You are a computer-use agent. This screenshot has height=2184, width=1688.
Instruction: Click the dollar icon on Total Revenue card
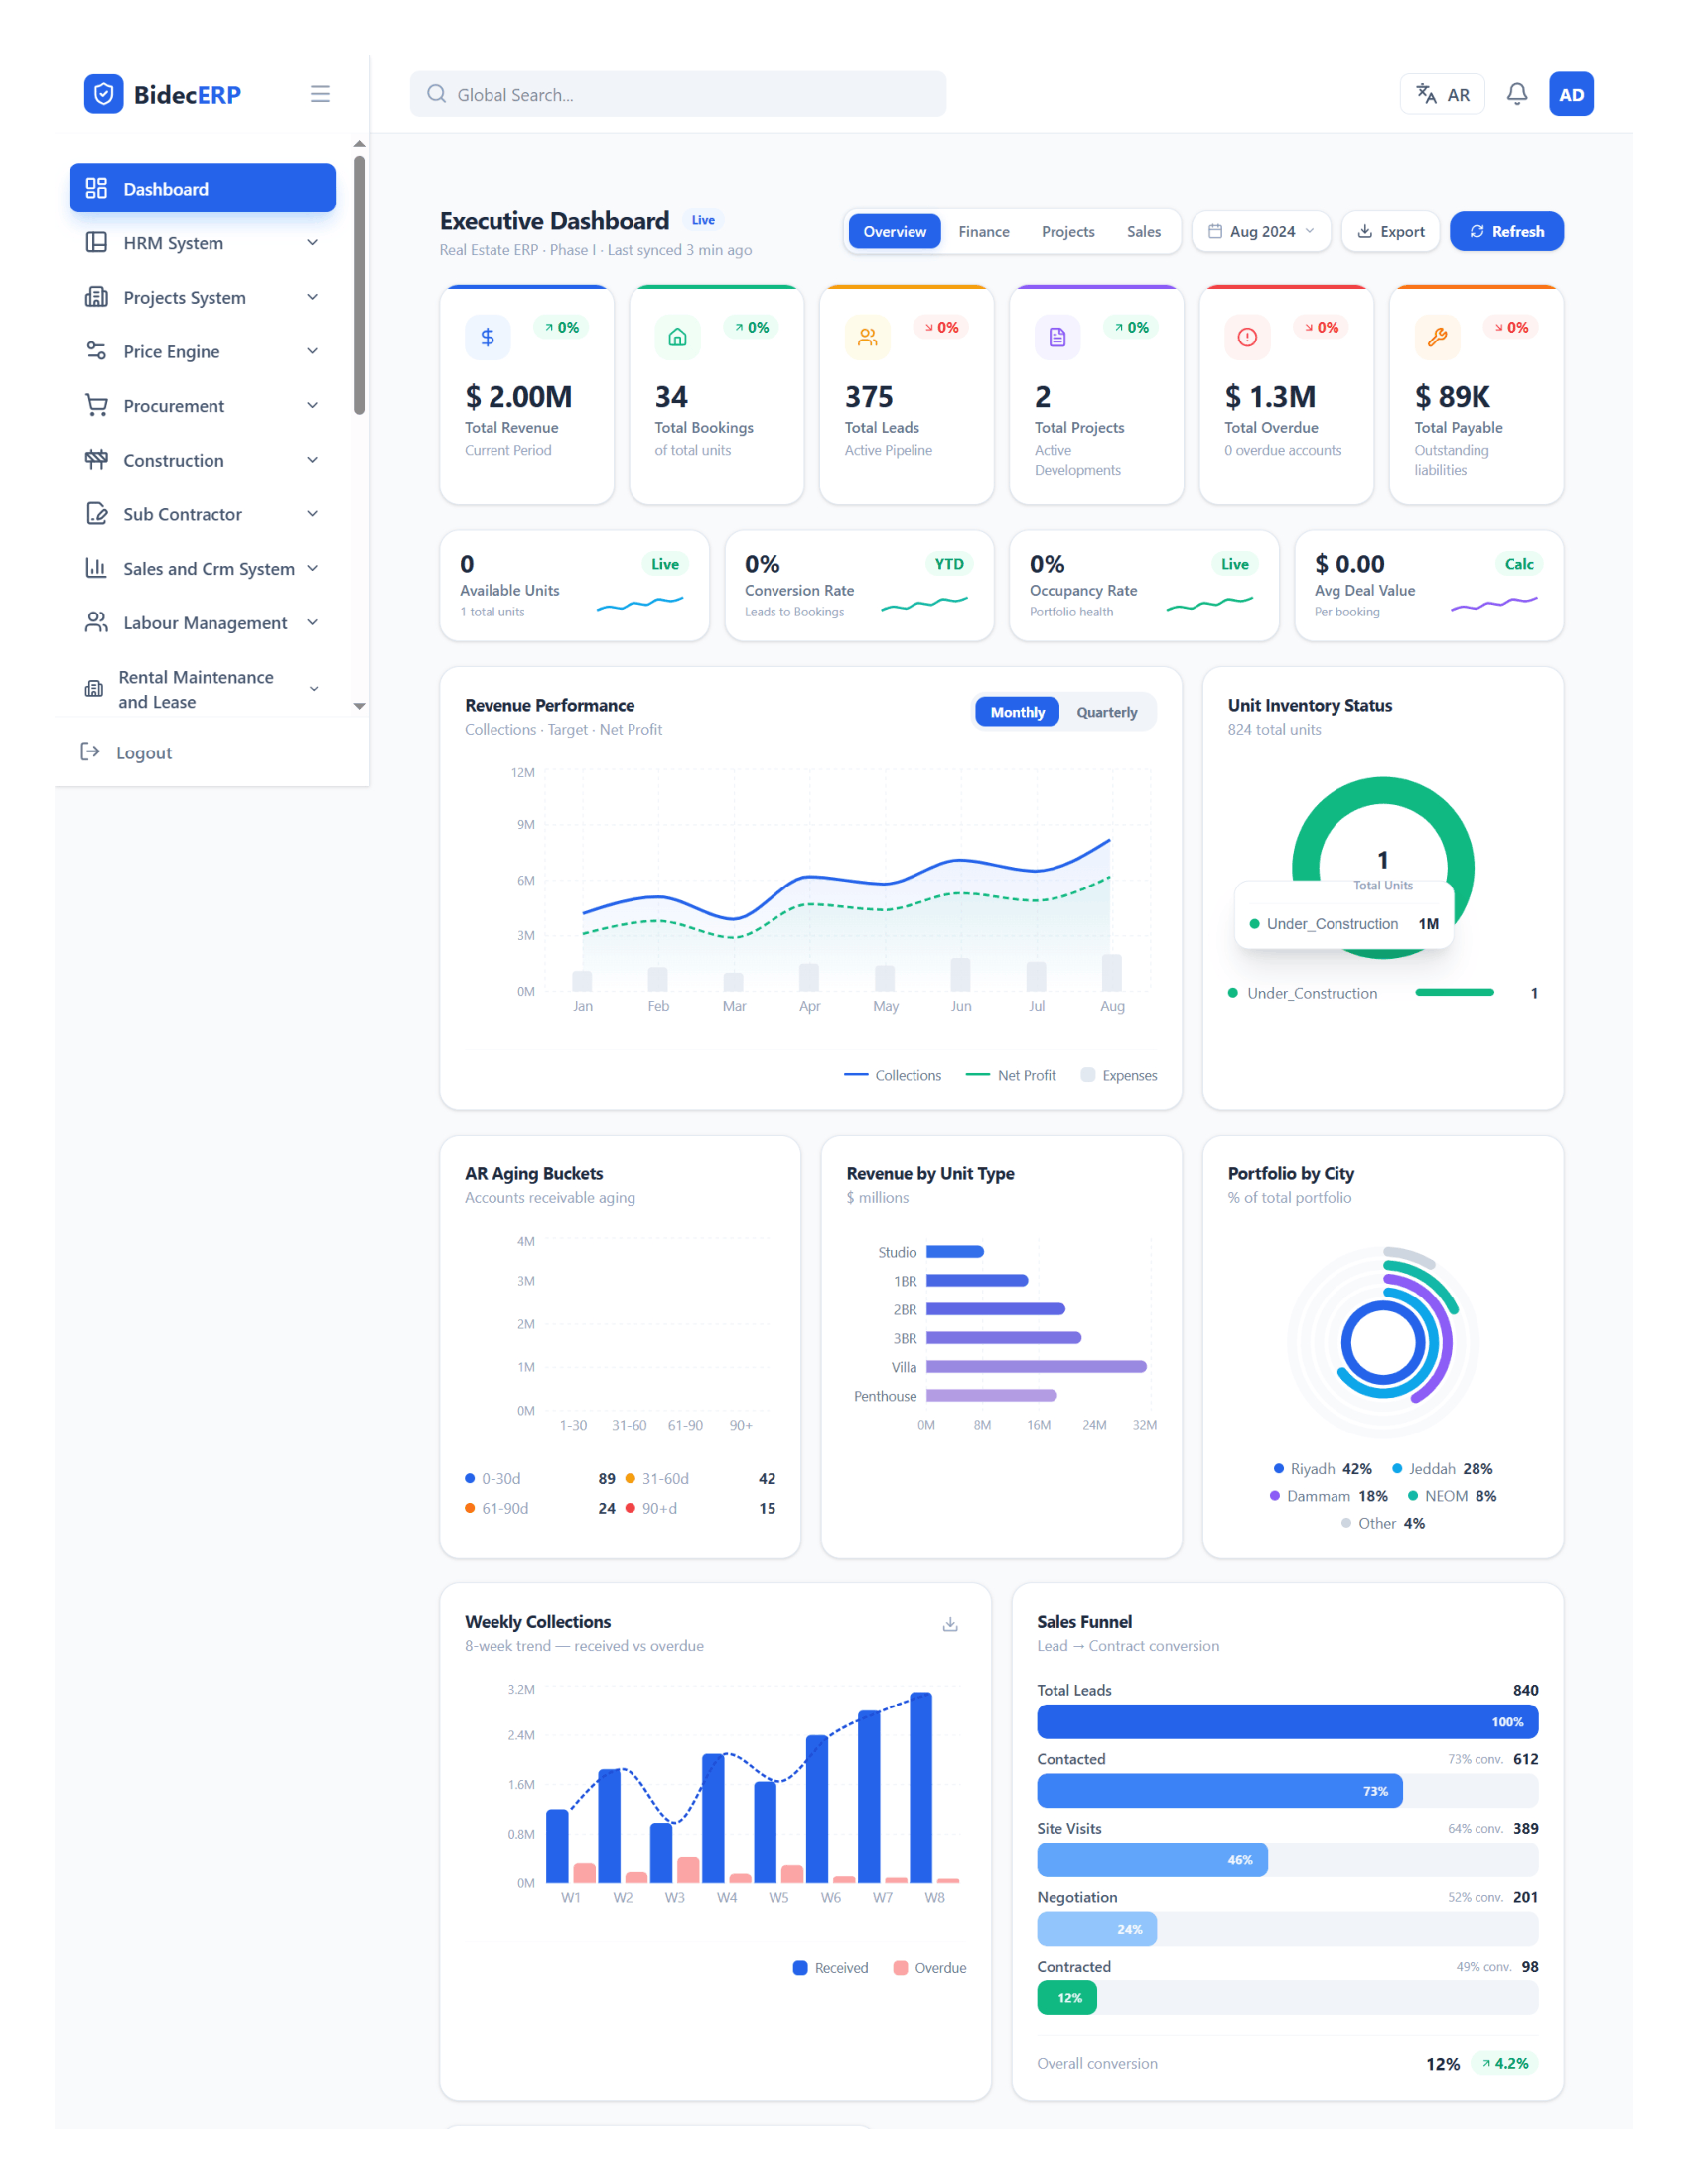[487, 338]
